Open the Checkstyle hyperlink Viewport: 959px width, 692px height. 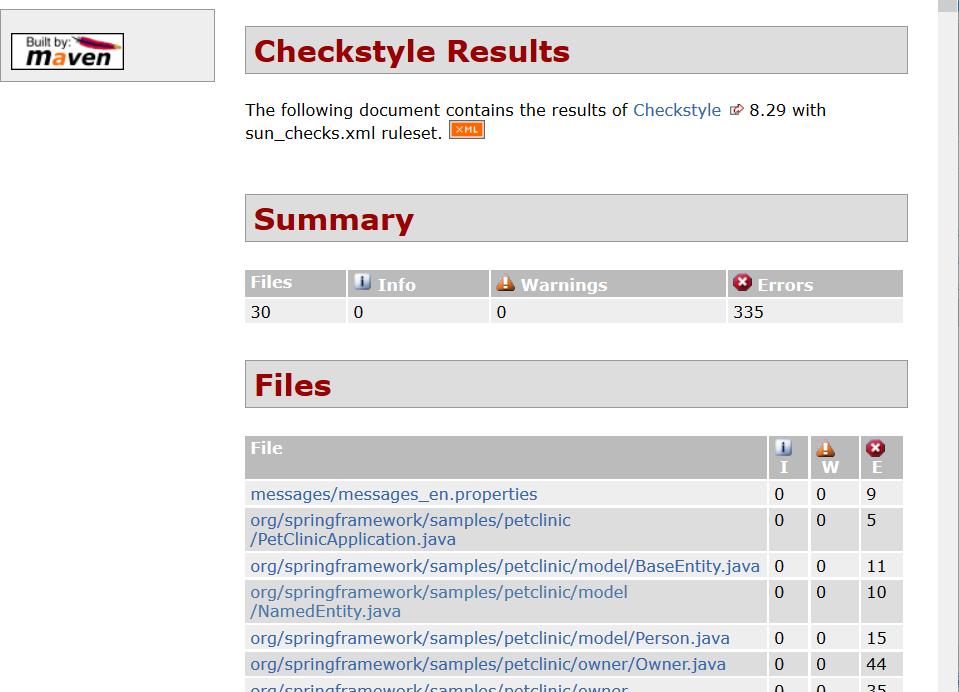pos(677,110)
